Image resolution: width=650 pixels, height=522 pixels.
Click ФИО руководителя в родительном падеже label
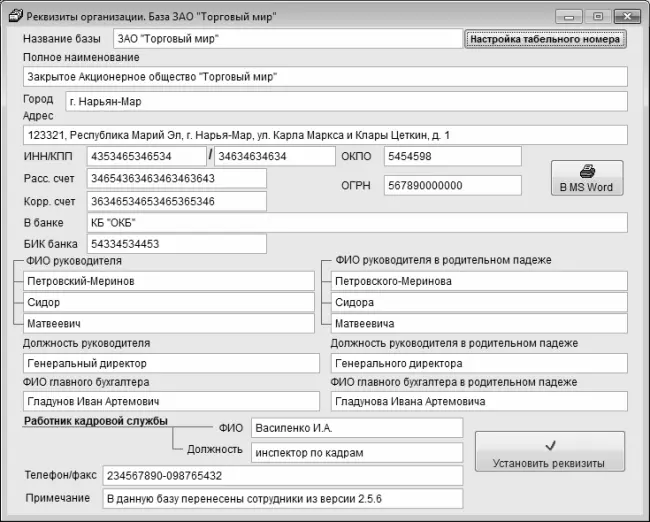tap(443, 260)
